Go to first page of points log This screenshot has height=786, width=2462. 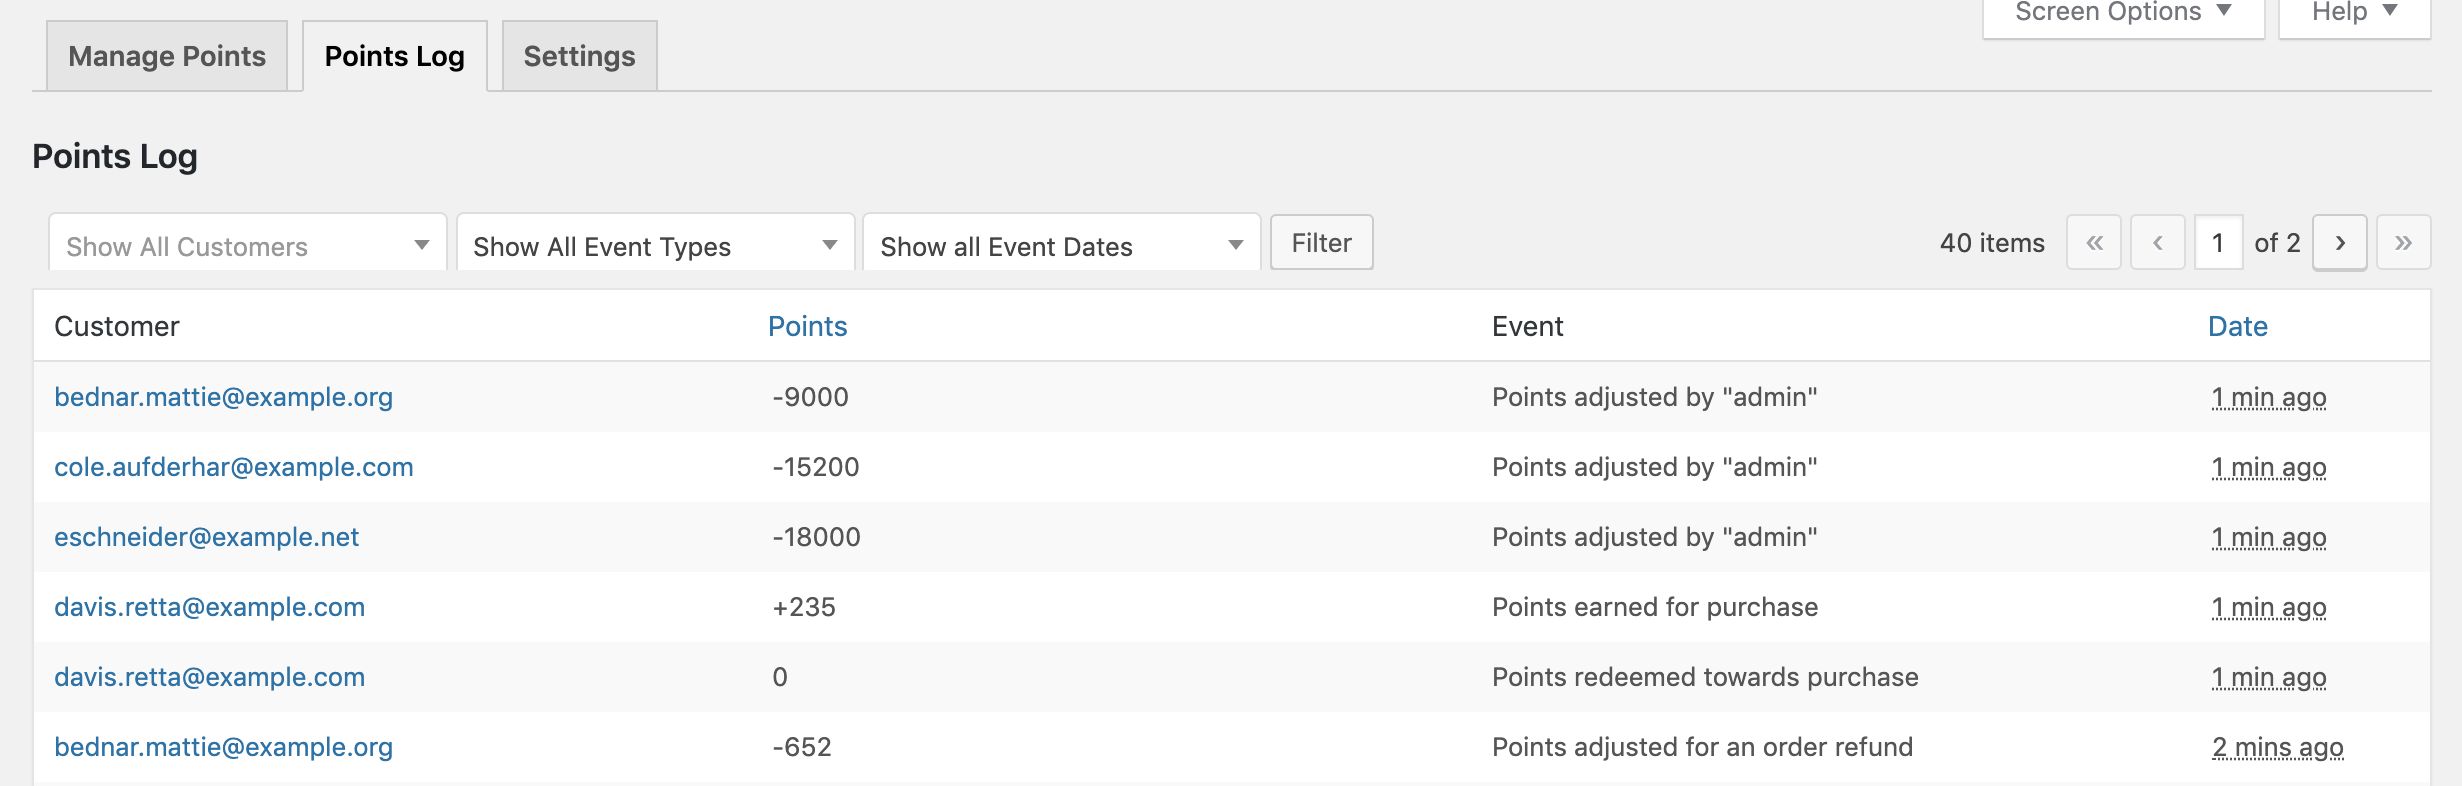click(2093, 243)
